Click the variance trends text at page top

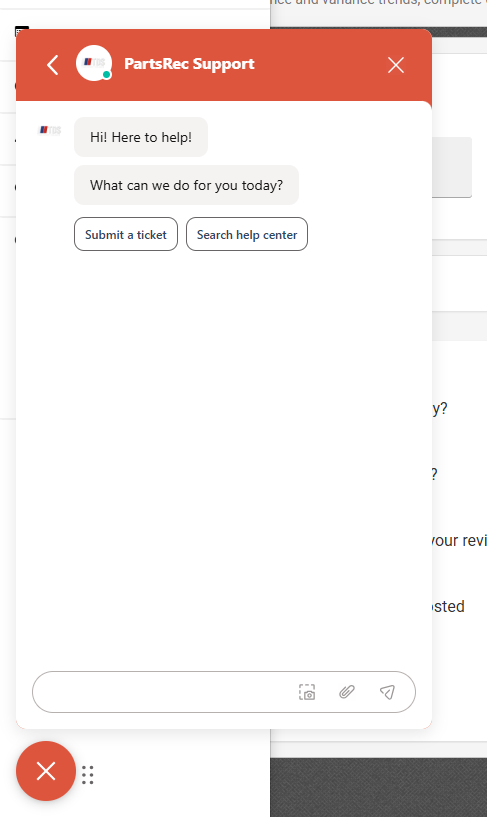coord(379,3)
